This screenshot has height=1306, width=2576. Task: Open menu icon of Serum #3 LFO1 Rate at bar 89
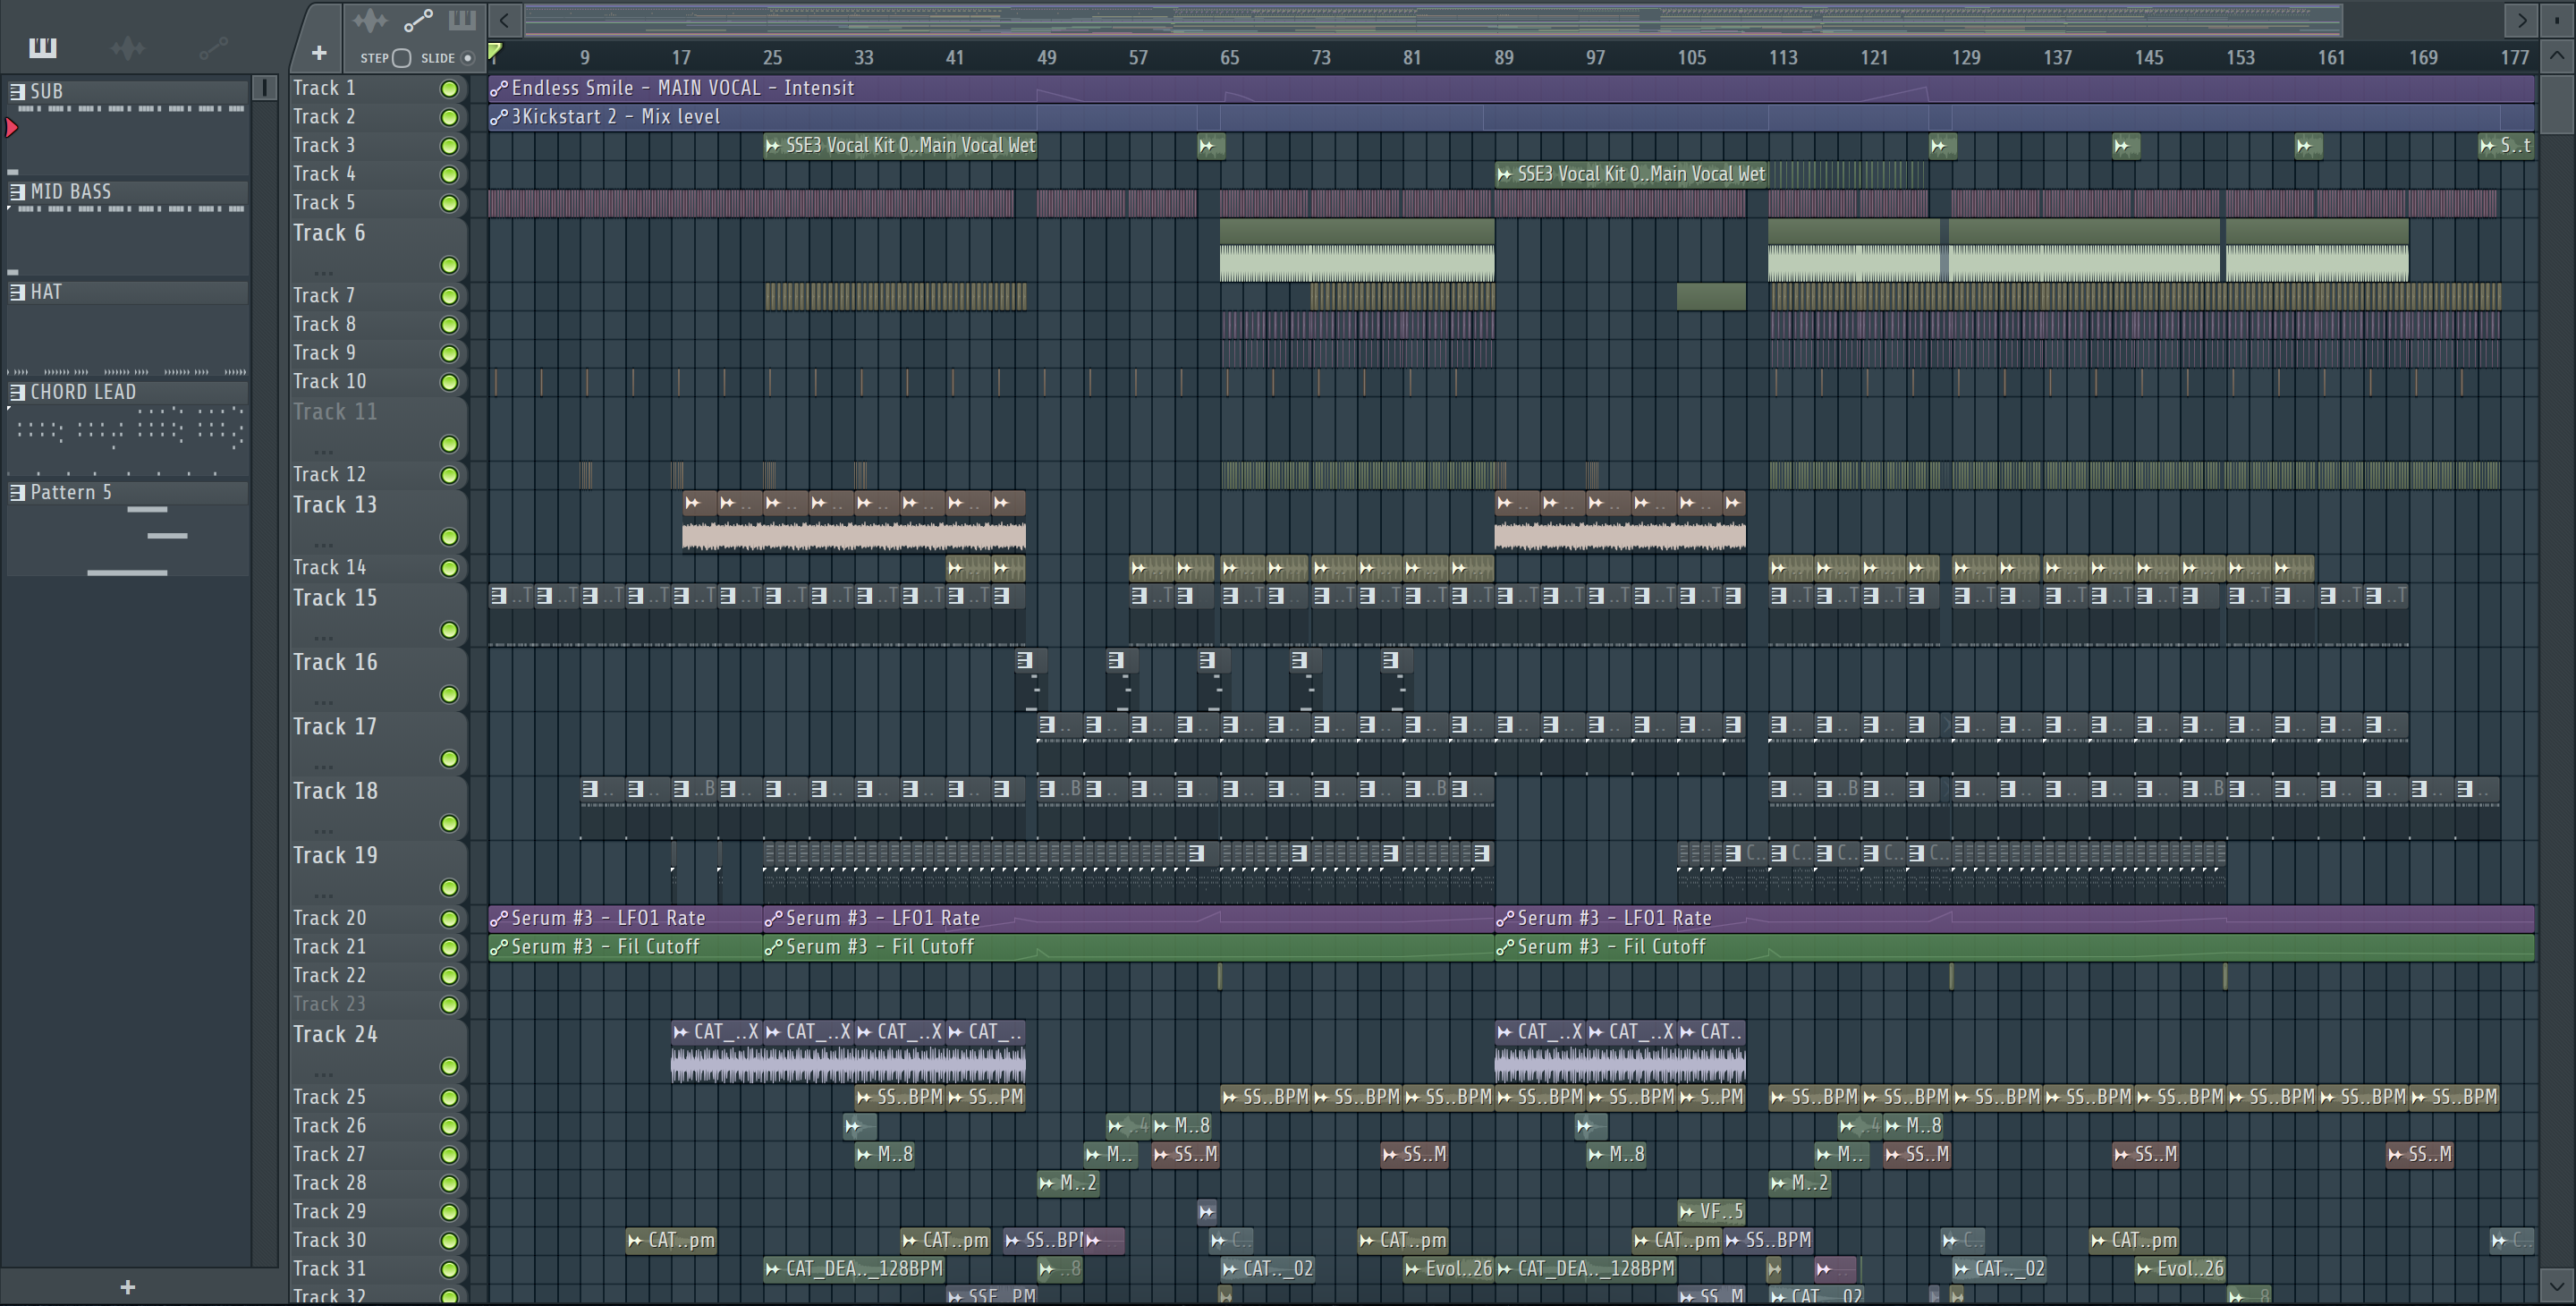pos(1505,918)
